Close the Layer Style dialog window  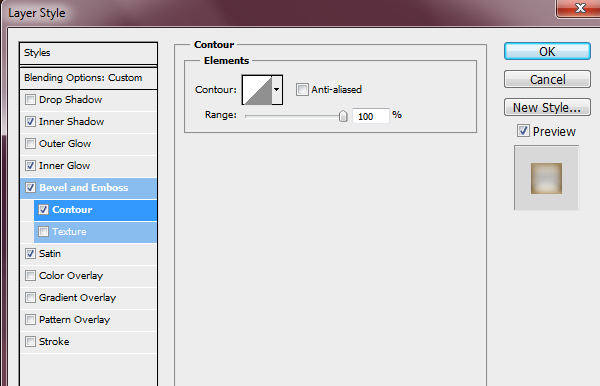(x=579, y=8)
